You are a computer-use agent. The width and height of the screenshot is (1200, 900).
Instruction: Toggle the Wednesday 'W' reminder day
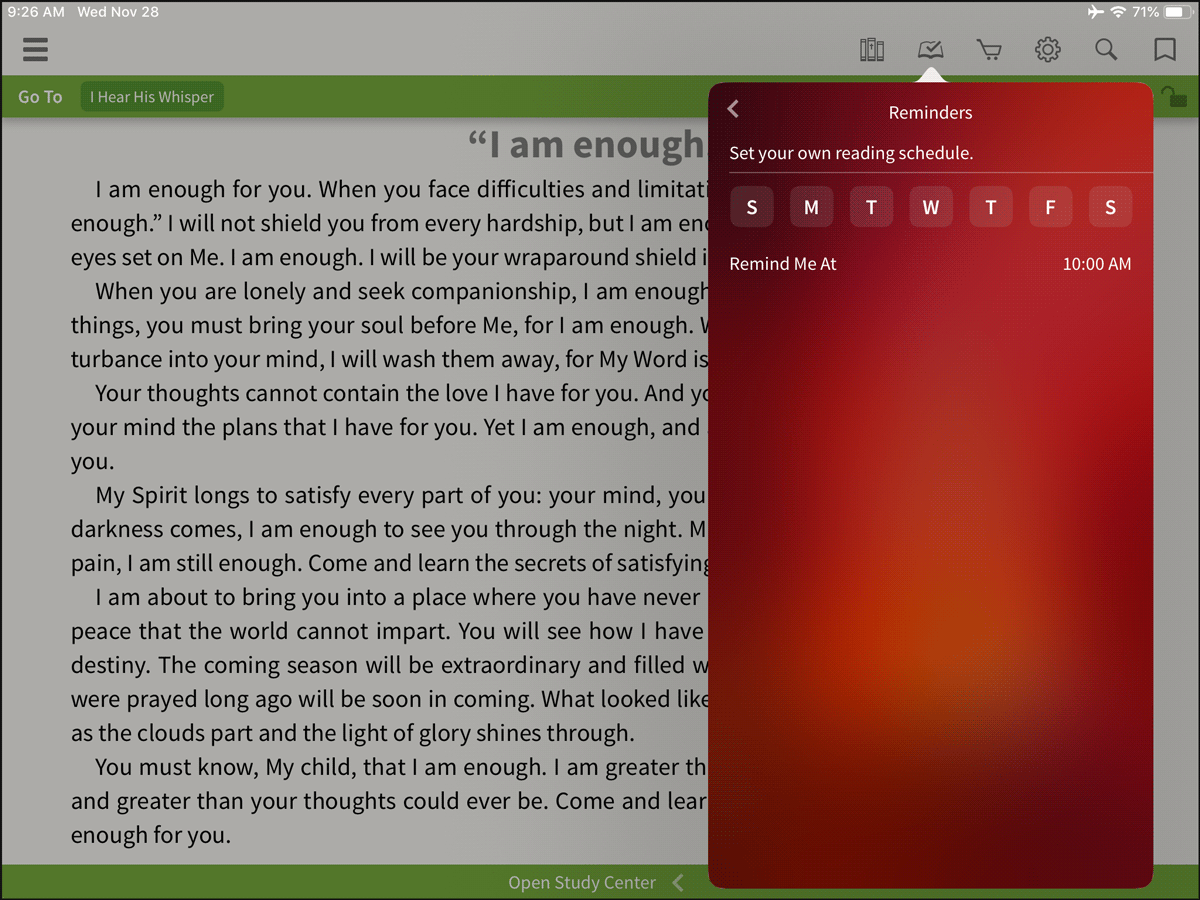point(930,208)
